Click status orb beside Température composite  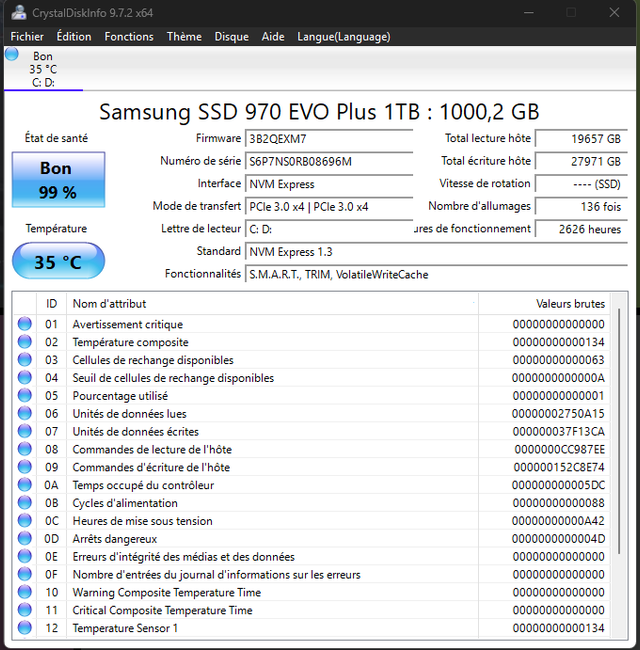tap(25, 342)
